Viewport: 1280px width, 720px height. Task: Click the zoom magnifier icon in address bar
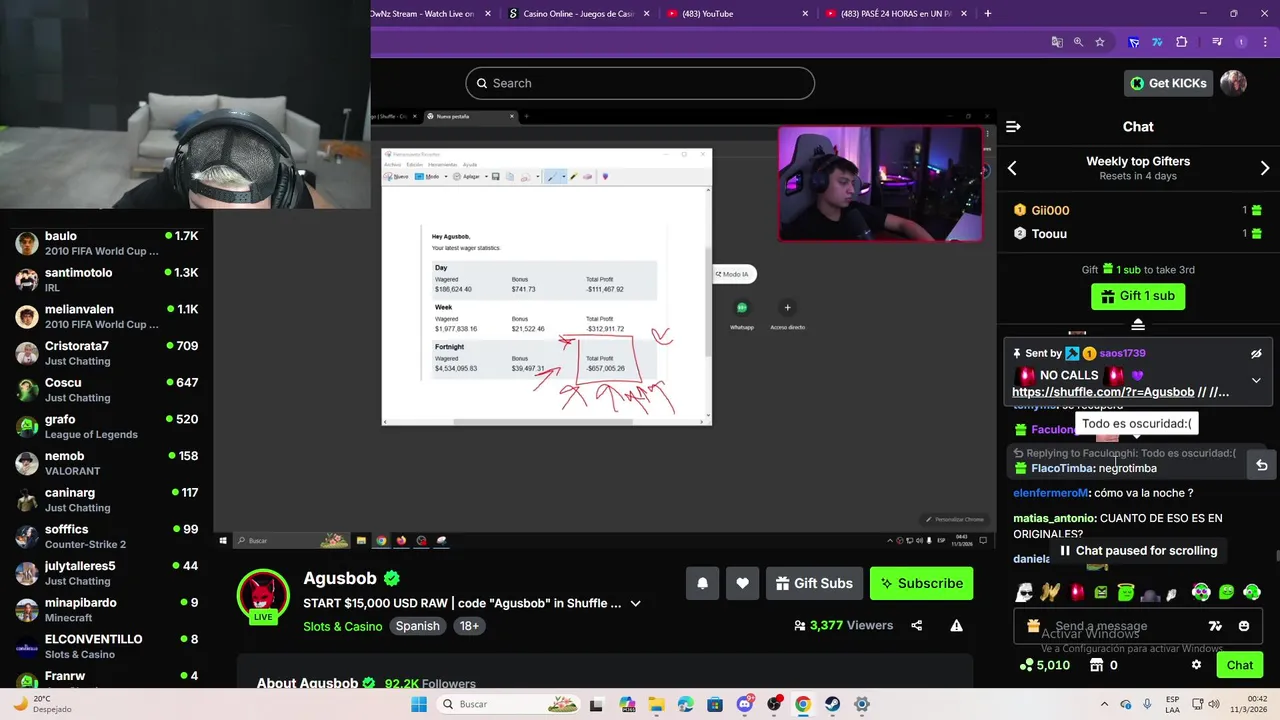(1078, 42)
